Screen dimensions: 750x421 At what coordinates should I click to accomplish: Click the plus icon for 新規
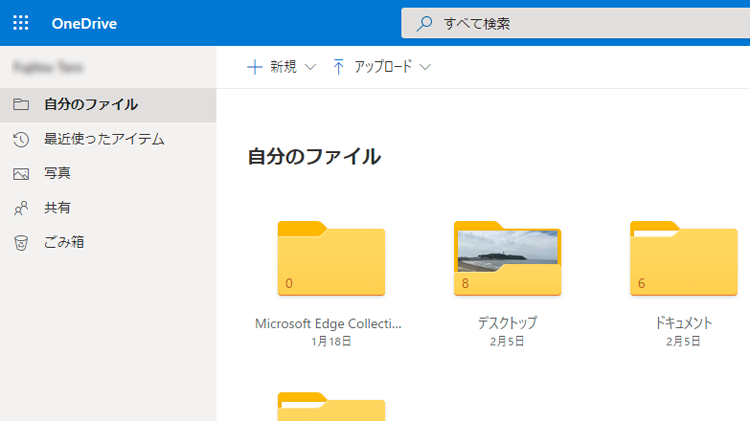[x=254, y=67]
